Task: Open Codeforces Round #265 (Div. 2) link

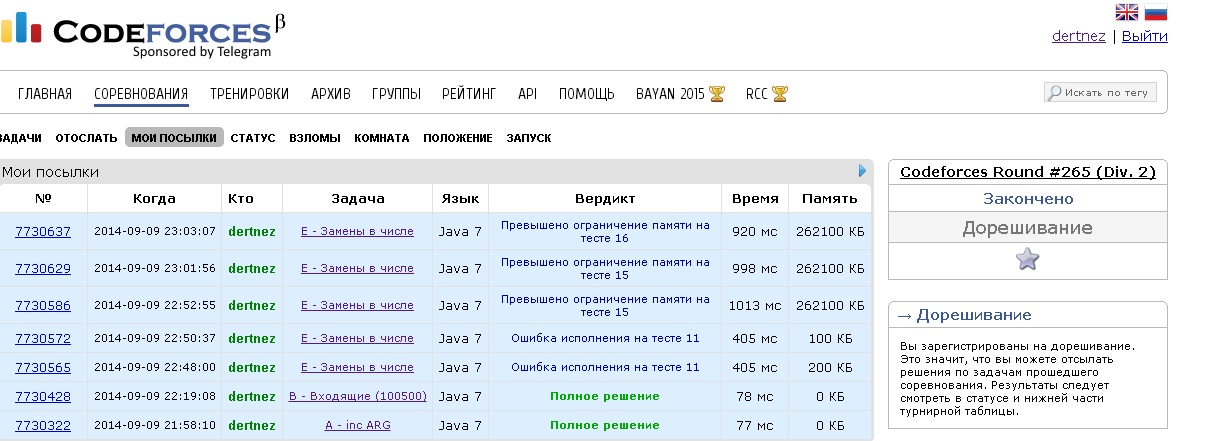Action: (1028, 172)
